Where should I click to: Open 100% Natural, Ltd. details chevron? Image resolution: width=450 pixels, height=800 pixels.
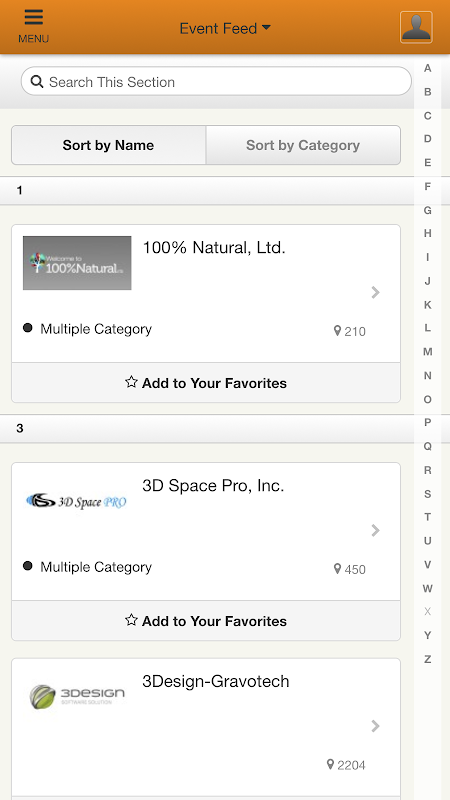pos(376,292)
